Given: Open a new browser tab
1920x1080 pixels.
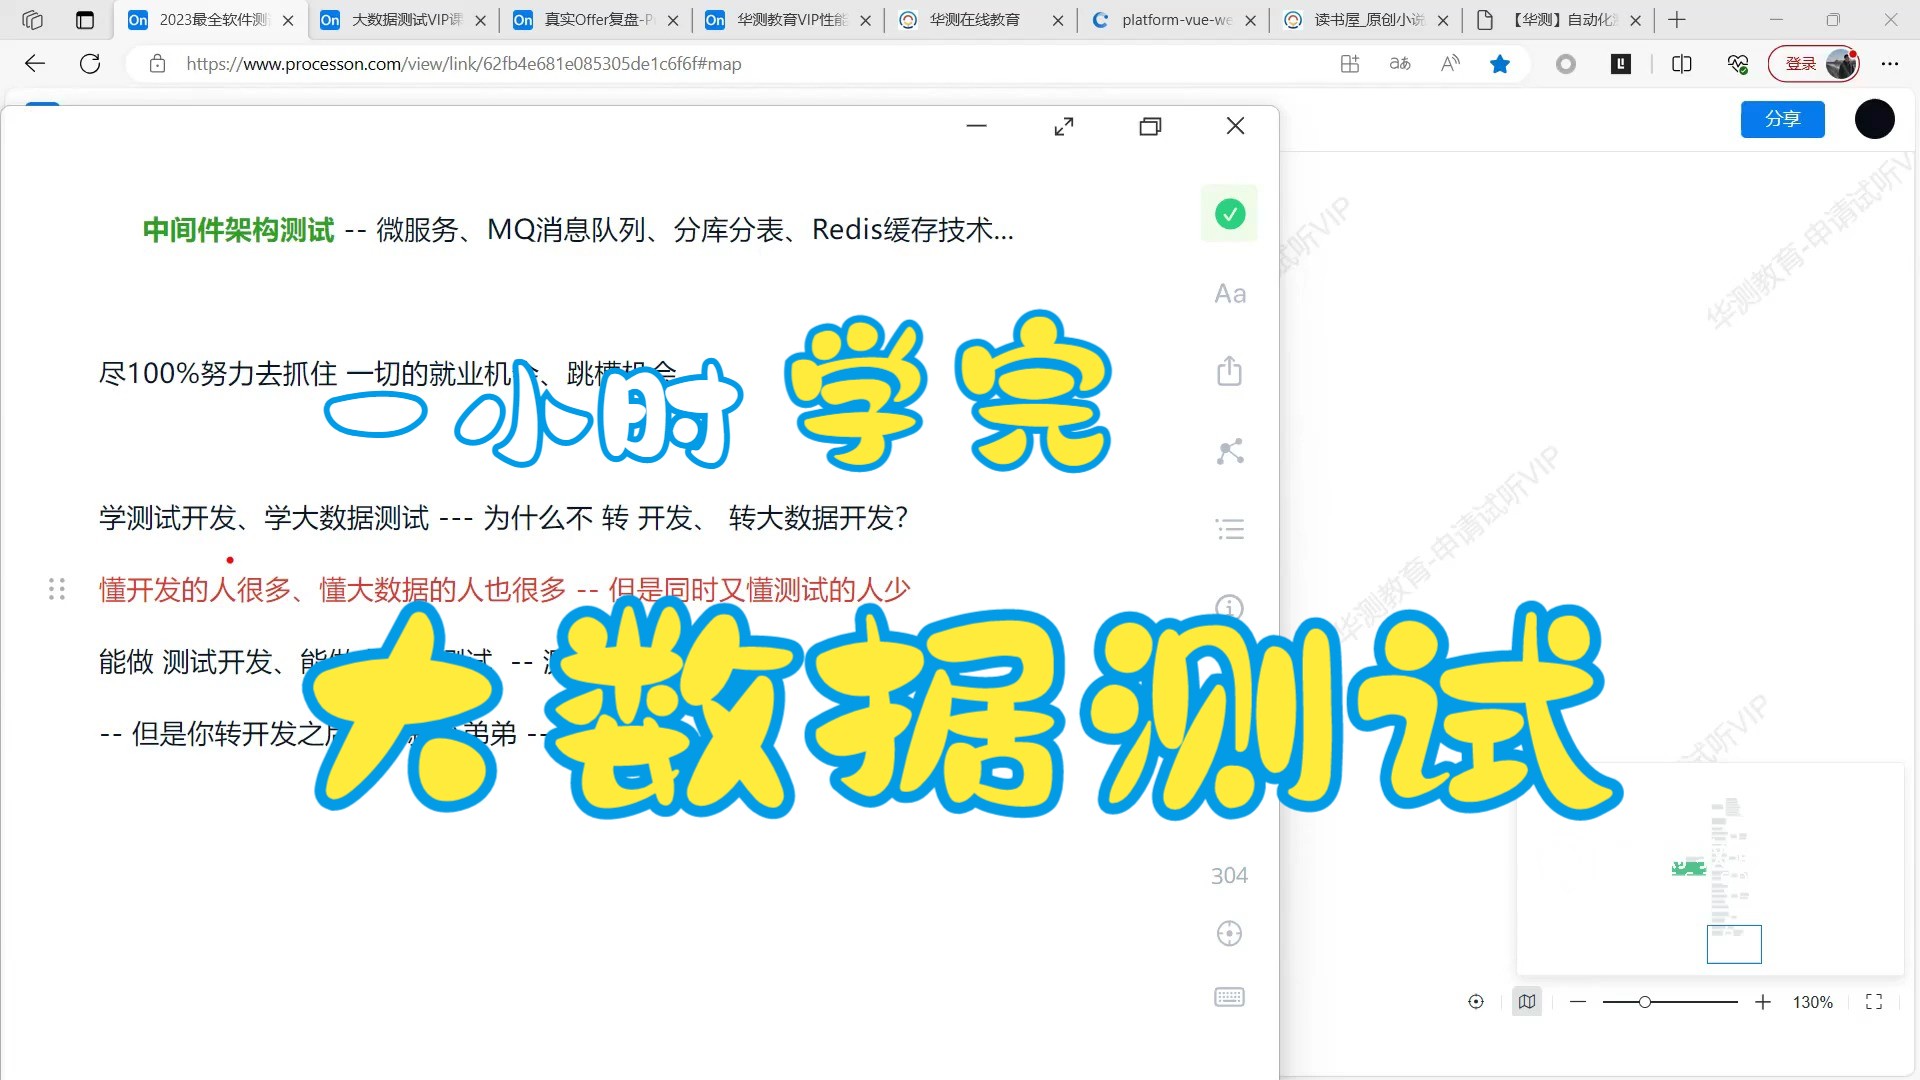Looking at the screenshot, I should click(x=1677, y=19).
